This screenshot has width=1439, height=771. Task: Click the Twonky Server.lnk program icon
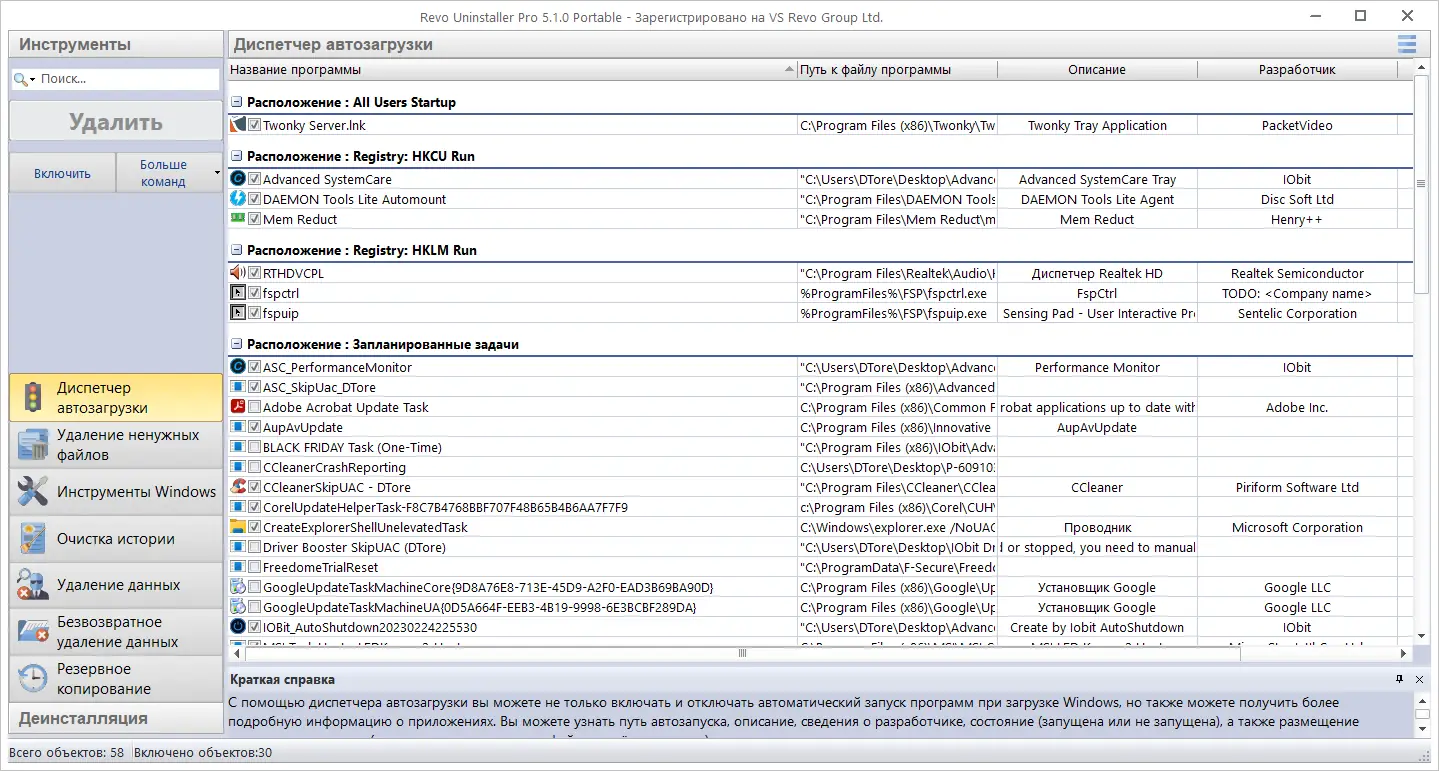(238, 126)
